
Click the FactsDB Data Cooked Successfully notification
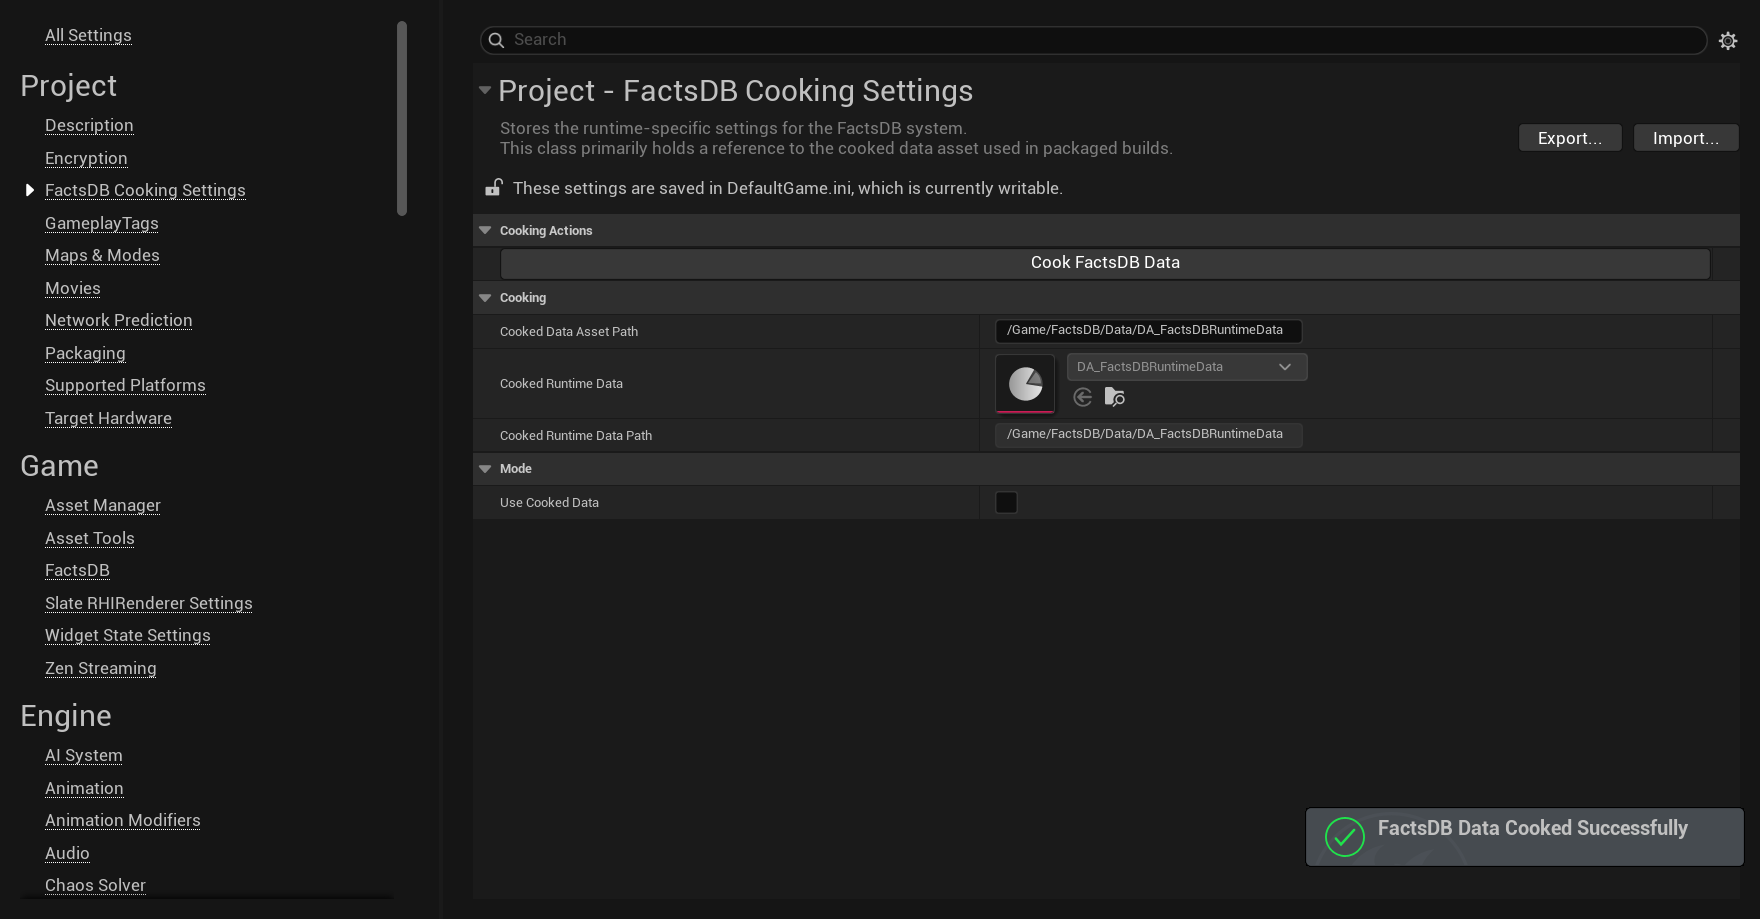click(x=1524, y=837)
